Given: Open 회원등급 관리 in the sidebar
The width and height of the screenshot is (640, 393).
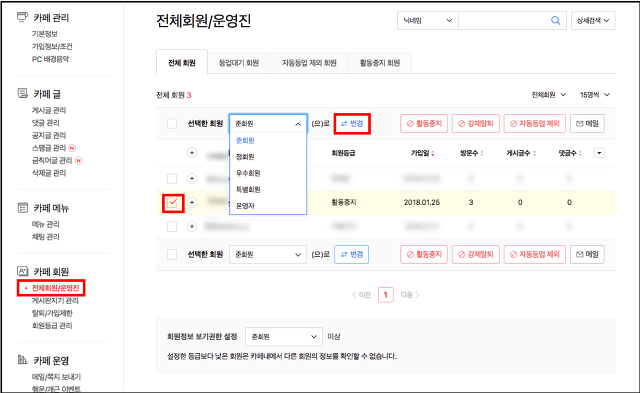Looking at the screenshot, I should click(x=52, y=326).
